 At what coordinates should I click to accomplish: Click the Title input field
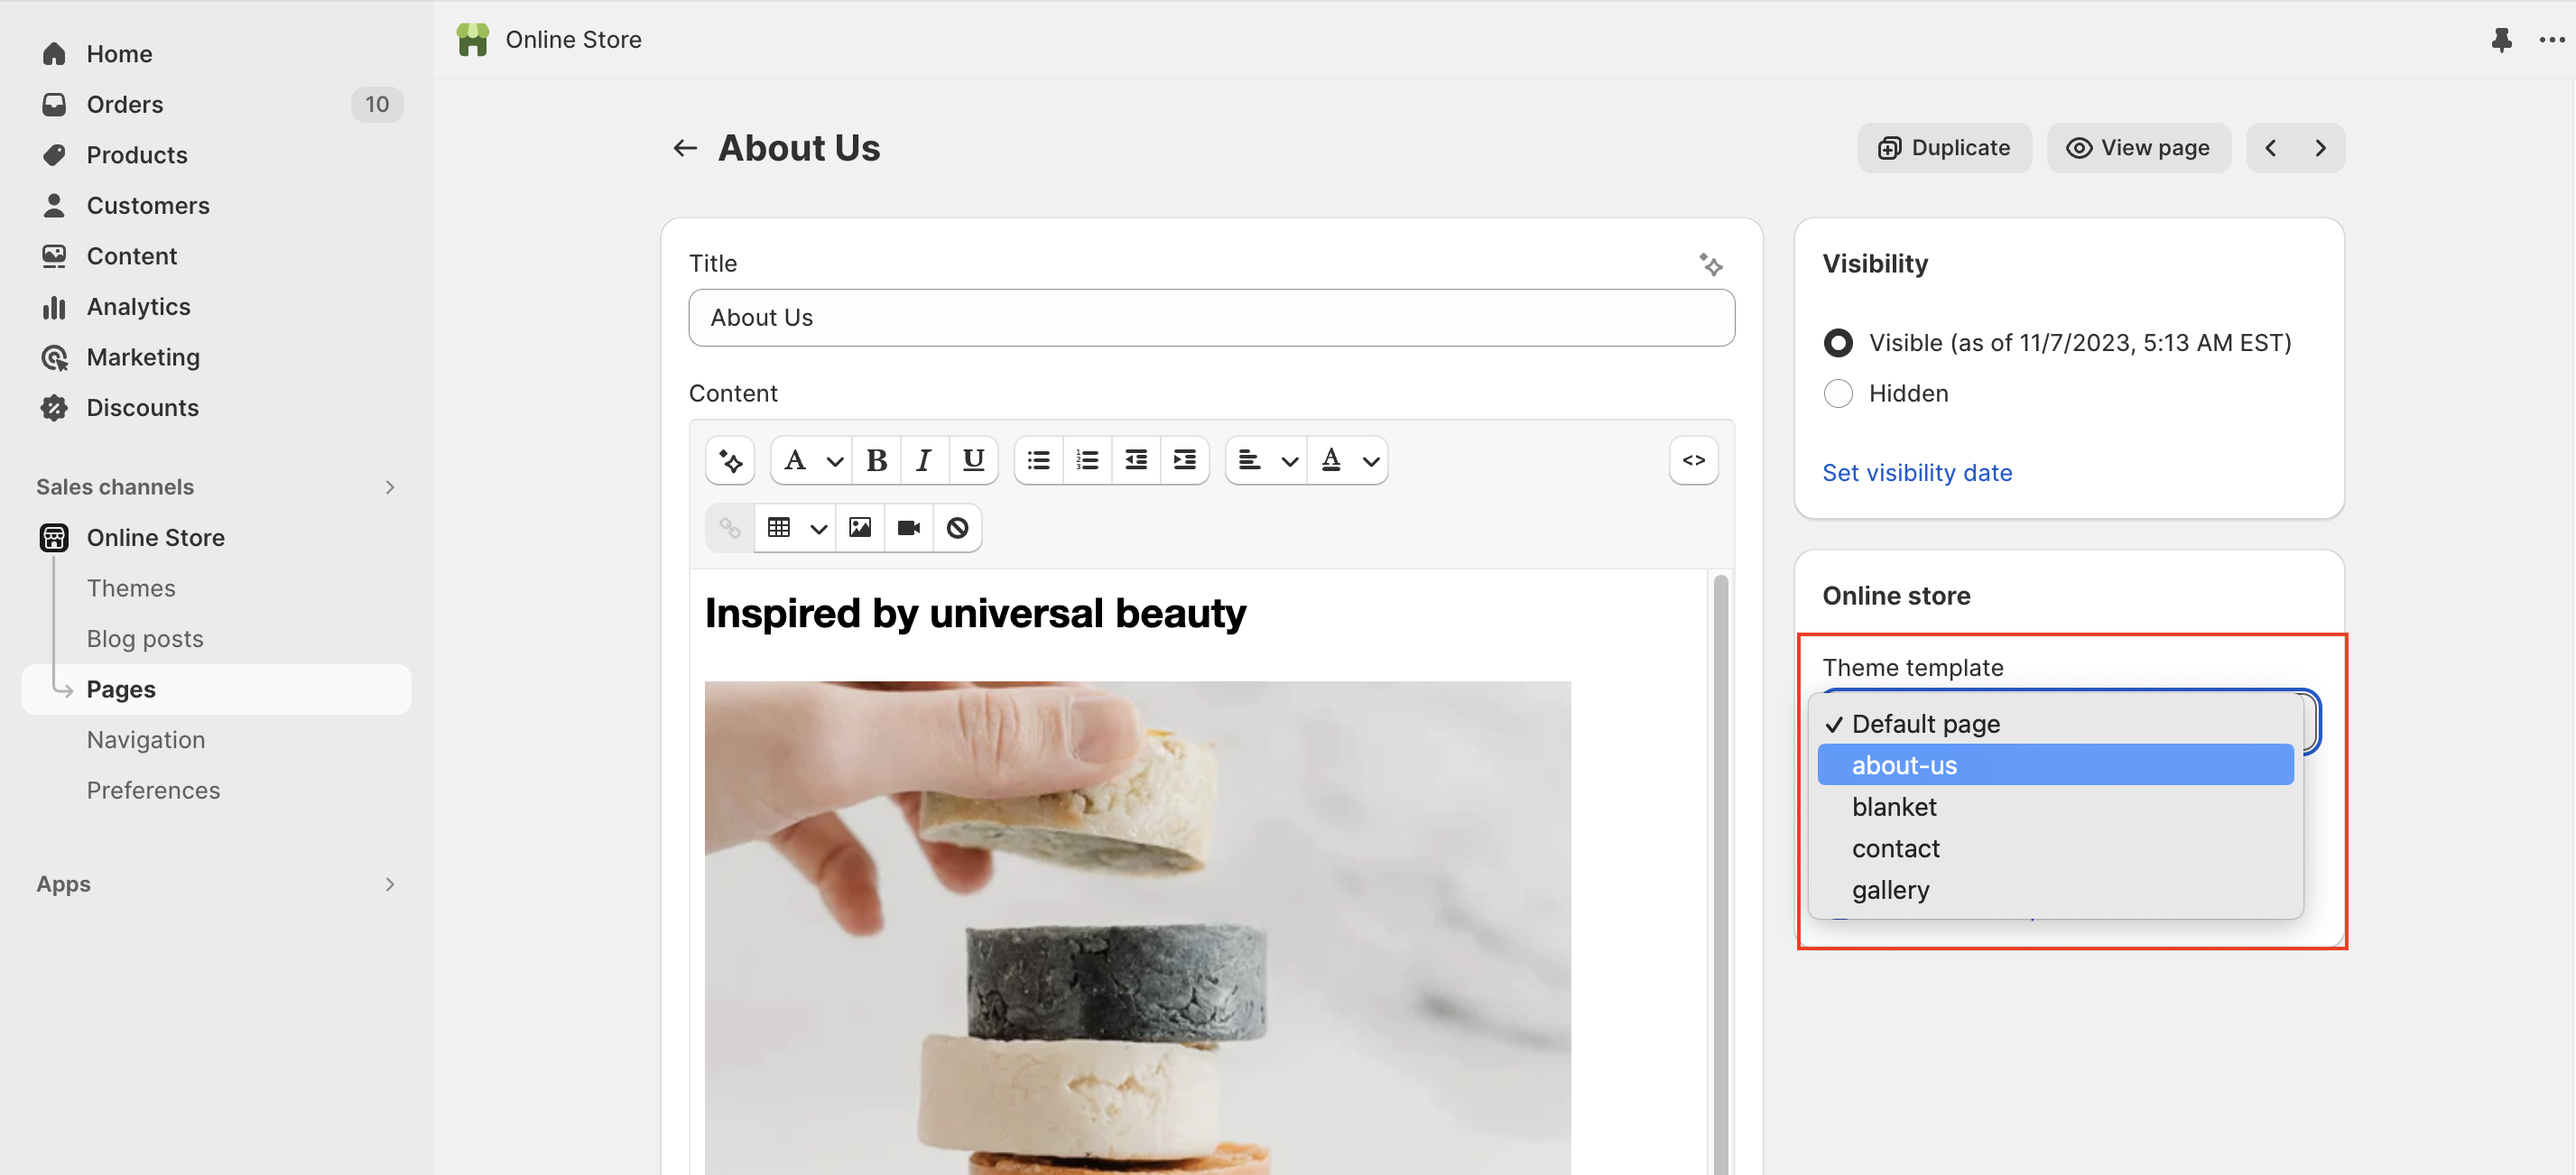[1211, 318]
